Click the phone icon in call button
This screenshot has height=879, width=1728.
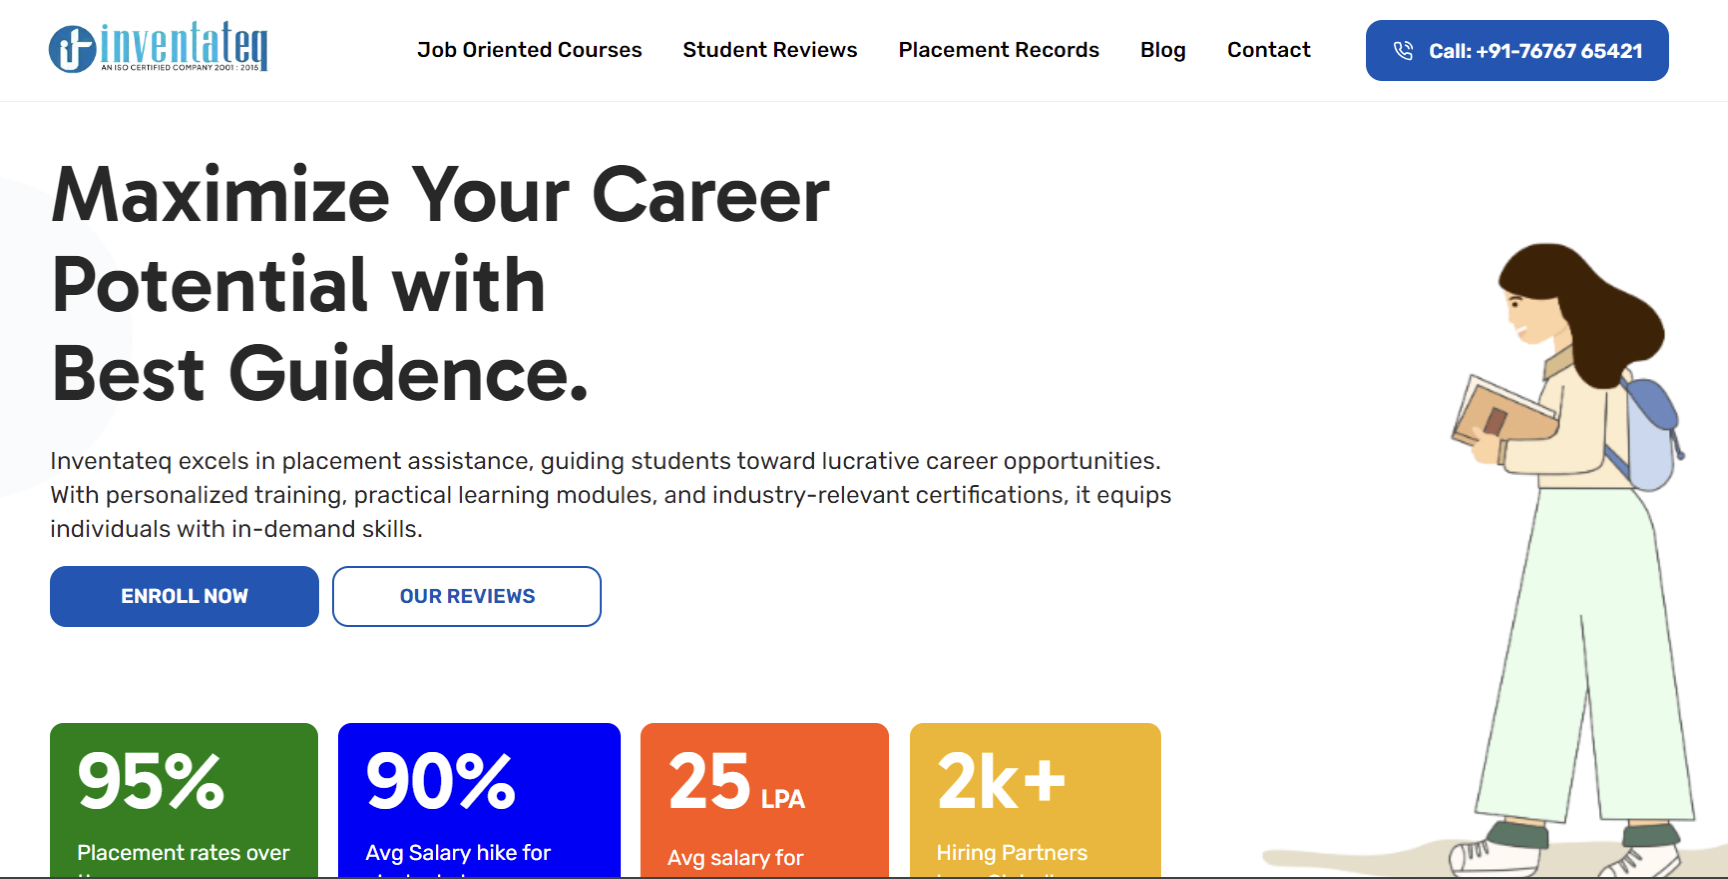click(1403, 50)
